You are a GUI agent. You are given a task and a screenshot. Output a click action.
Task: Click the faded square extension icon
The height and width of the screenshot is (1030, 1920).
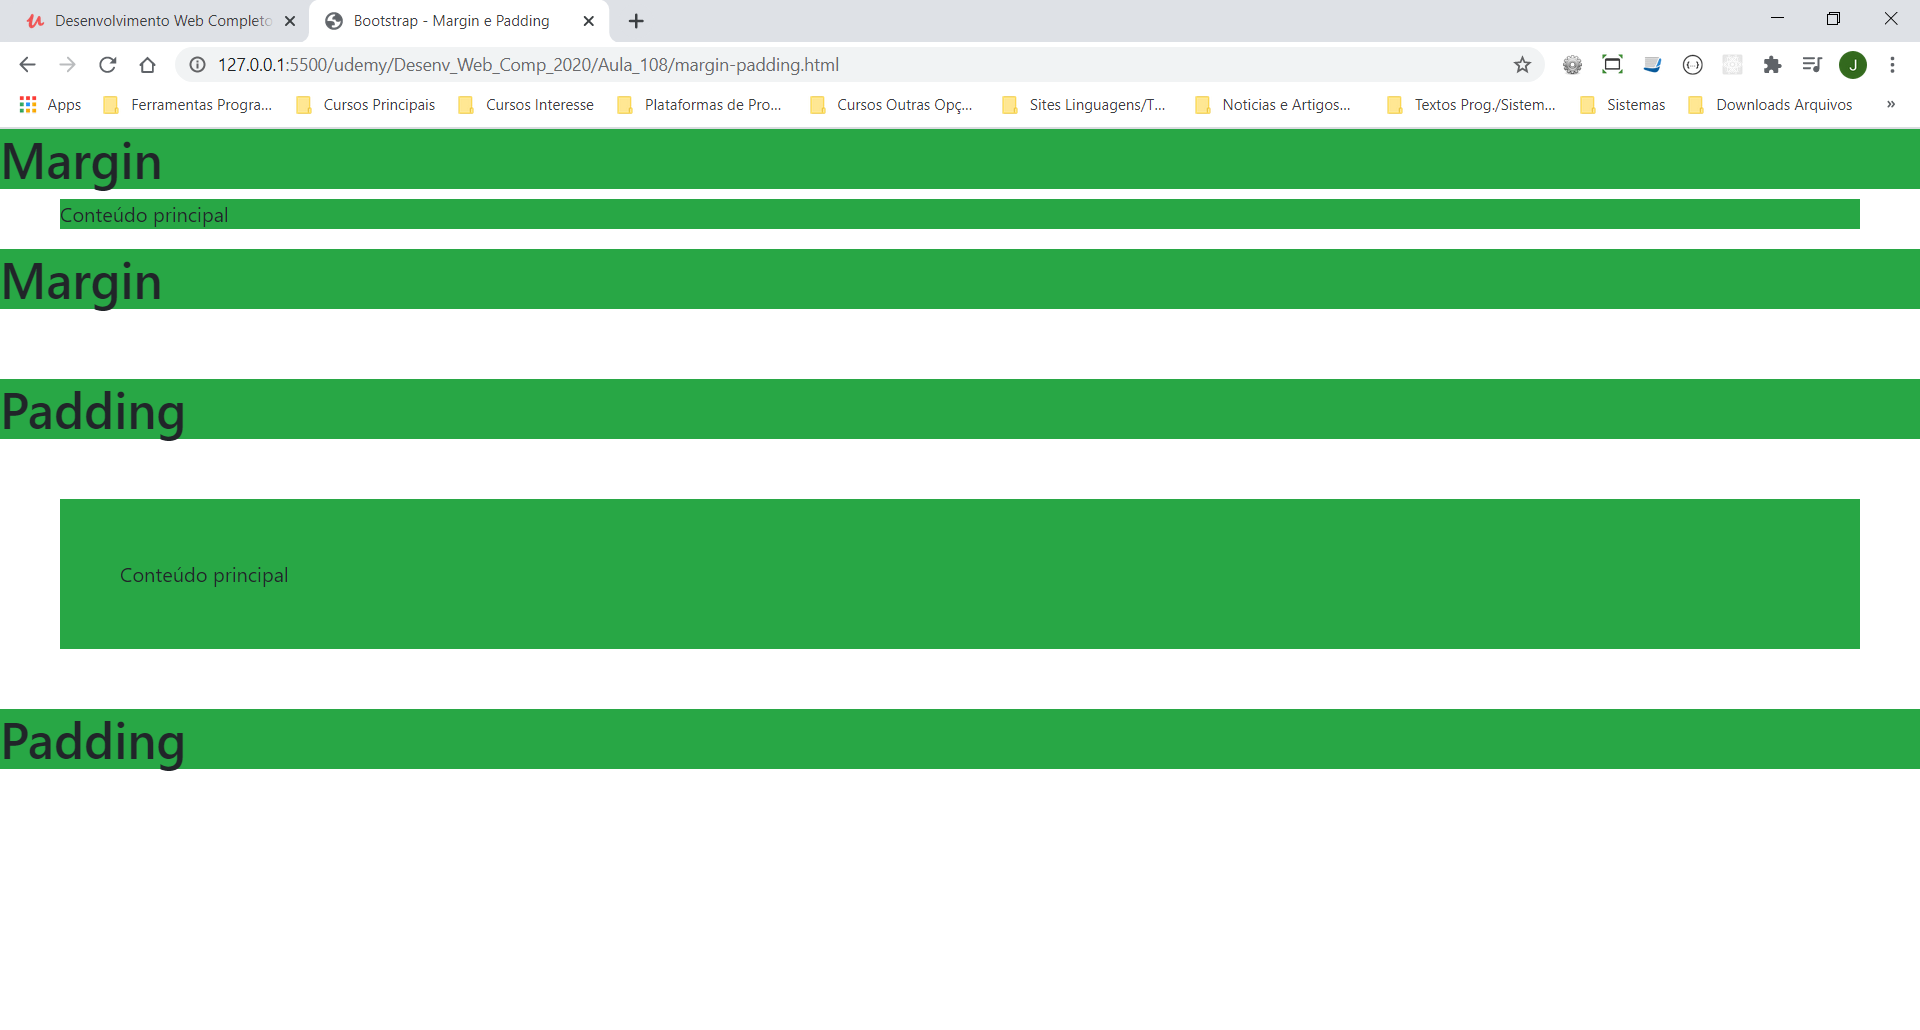1732,65
